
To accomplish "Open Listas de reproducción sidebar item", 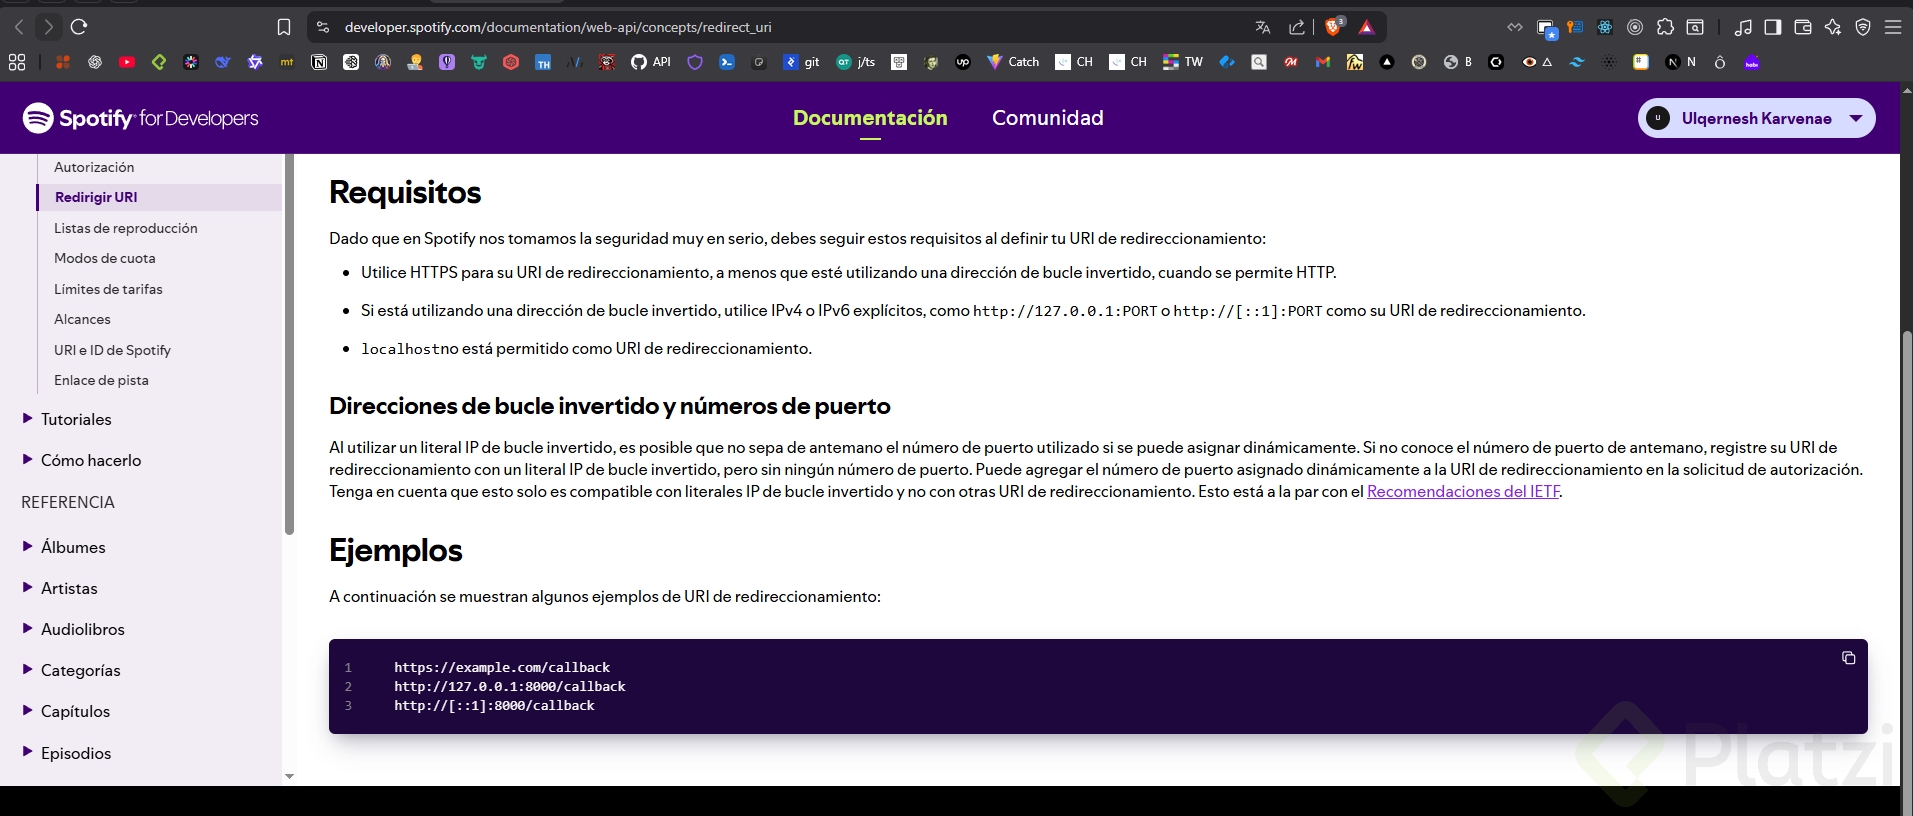I will point(126,228).
